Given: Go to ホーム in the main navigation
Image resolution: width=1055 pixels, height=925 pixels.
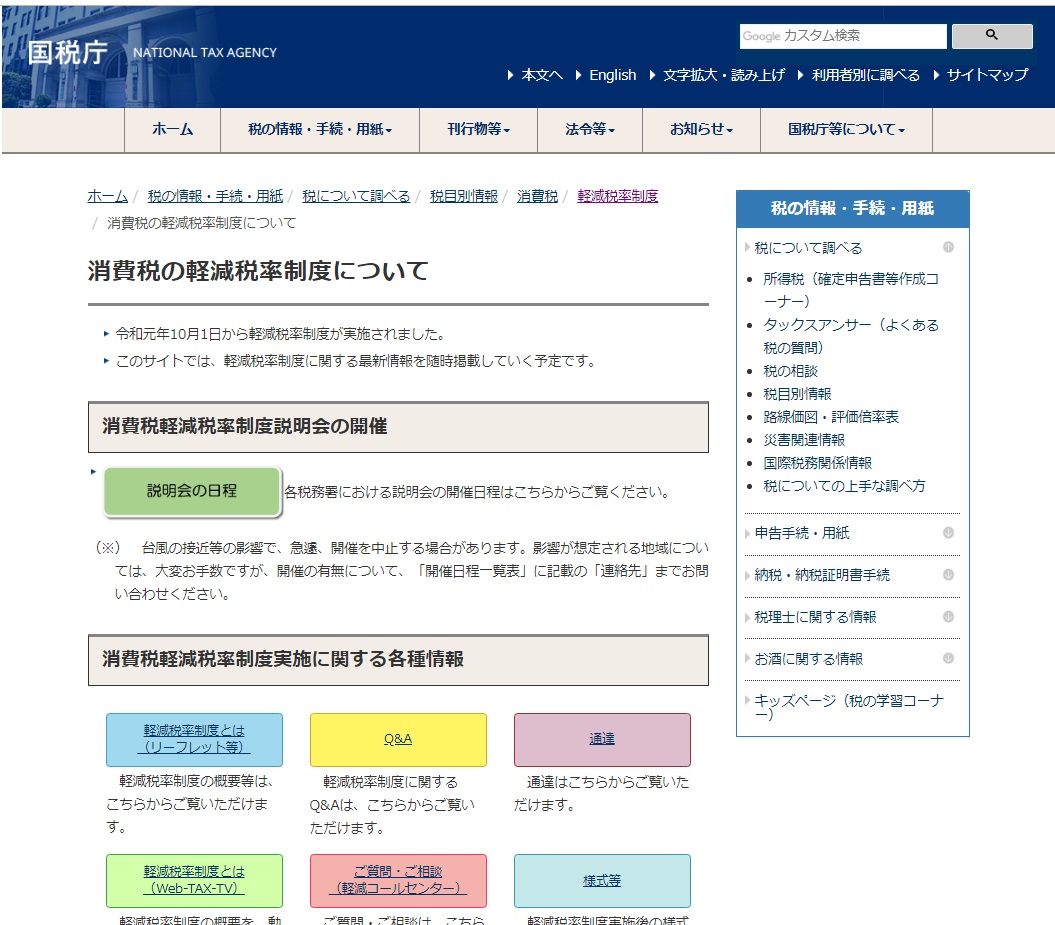Looking at the screenshot, I should (x=172, y=129).
